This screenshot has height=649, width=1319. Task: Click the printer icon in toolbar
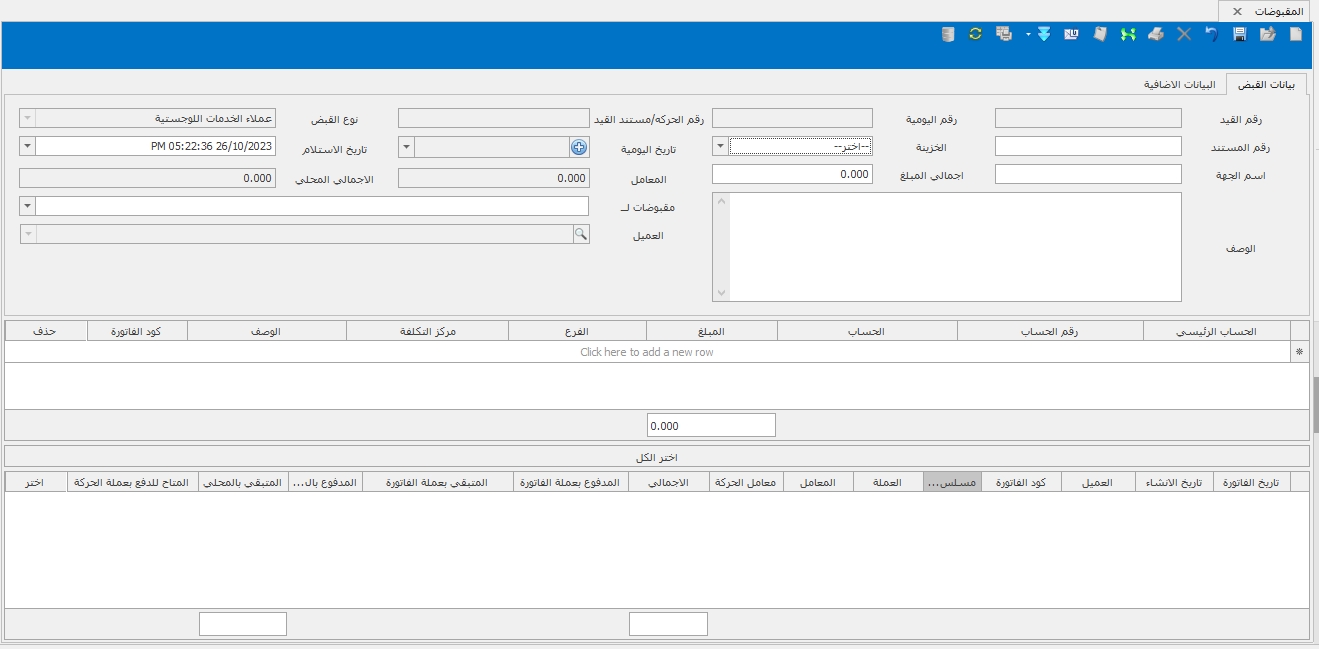[x=1156, y=34]
